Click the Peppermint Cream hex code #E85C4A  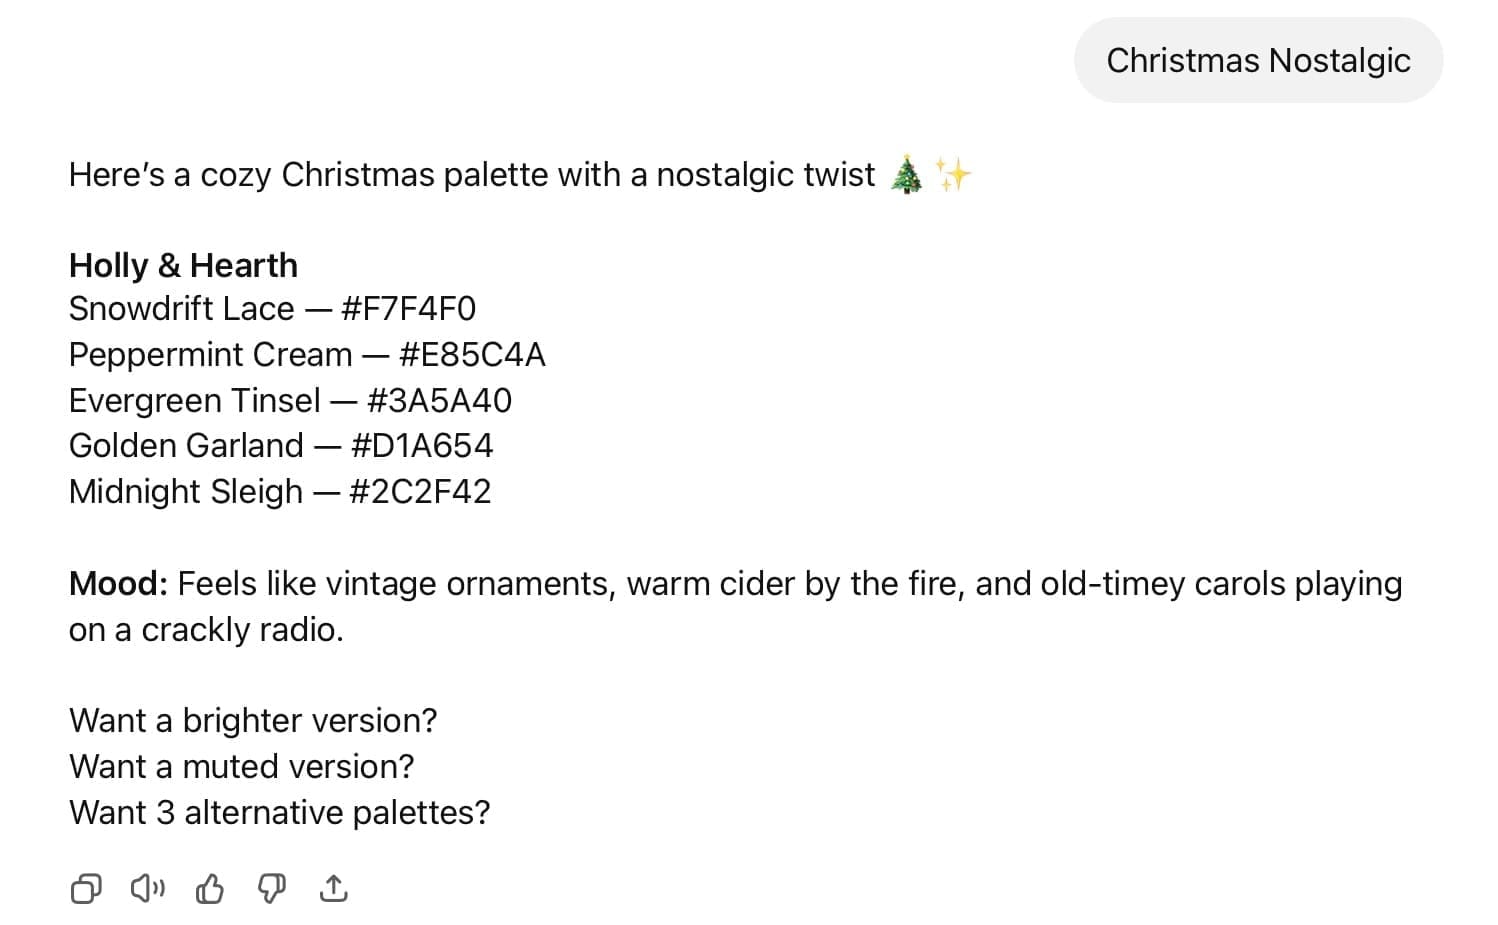point(472,355)
